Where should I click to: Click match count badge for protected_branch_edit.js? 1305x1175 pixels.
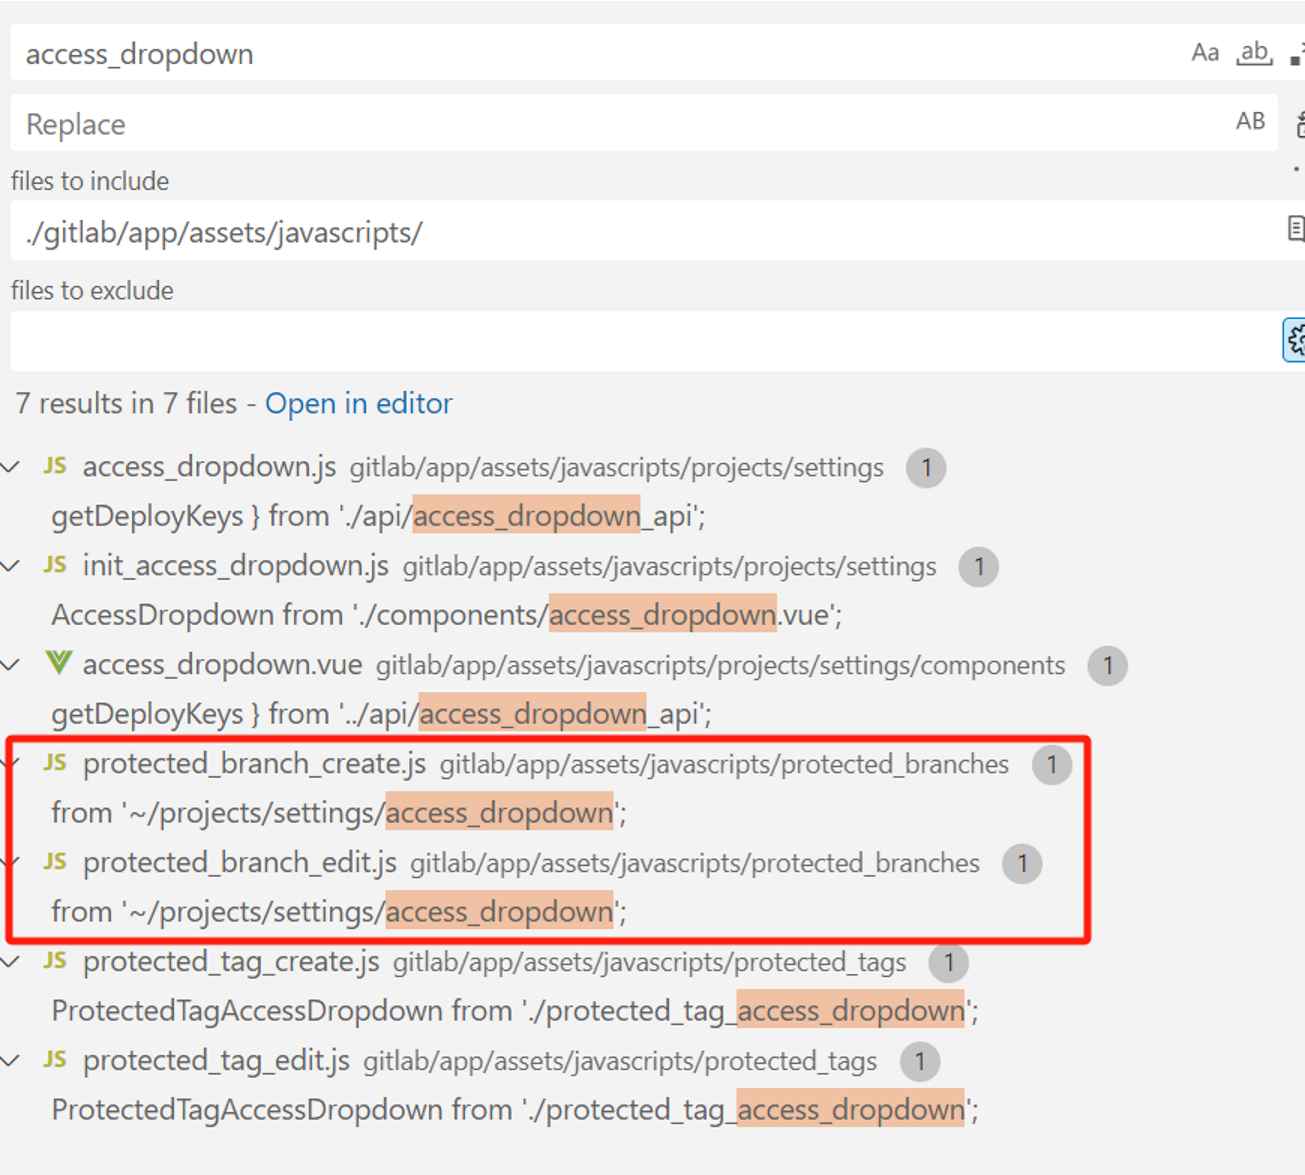[x=1022, y=863]
